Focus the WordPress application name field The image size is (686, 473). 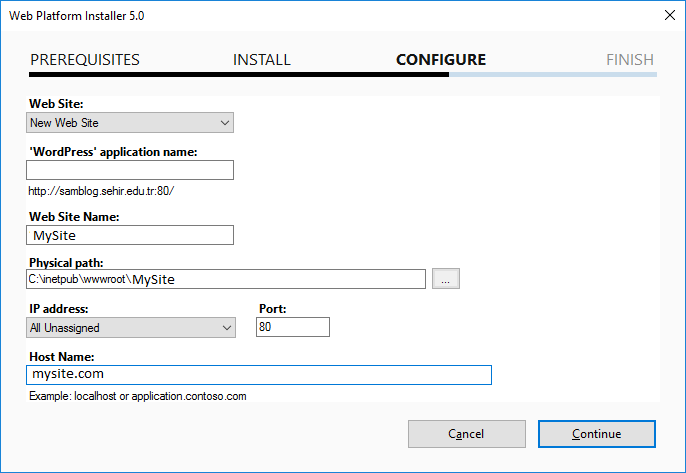click(130, 170)
